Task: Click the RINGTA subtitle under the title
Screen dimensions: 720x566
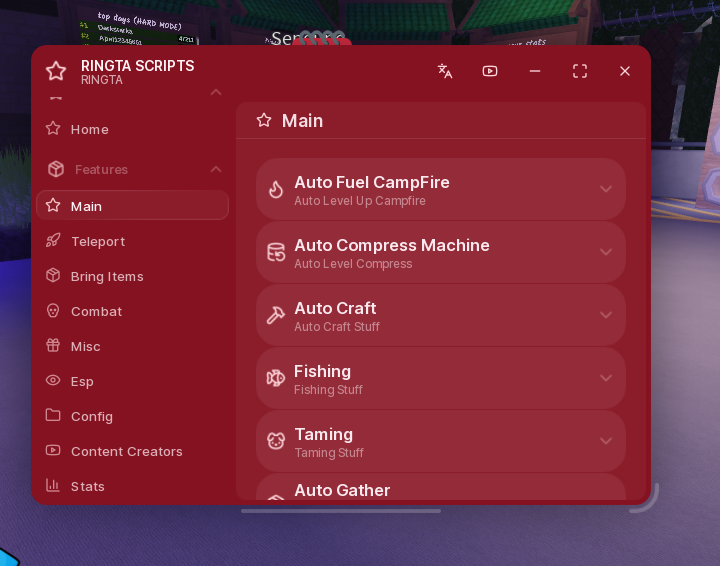Action: 102,80
